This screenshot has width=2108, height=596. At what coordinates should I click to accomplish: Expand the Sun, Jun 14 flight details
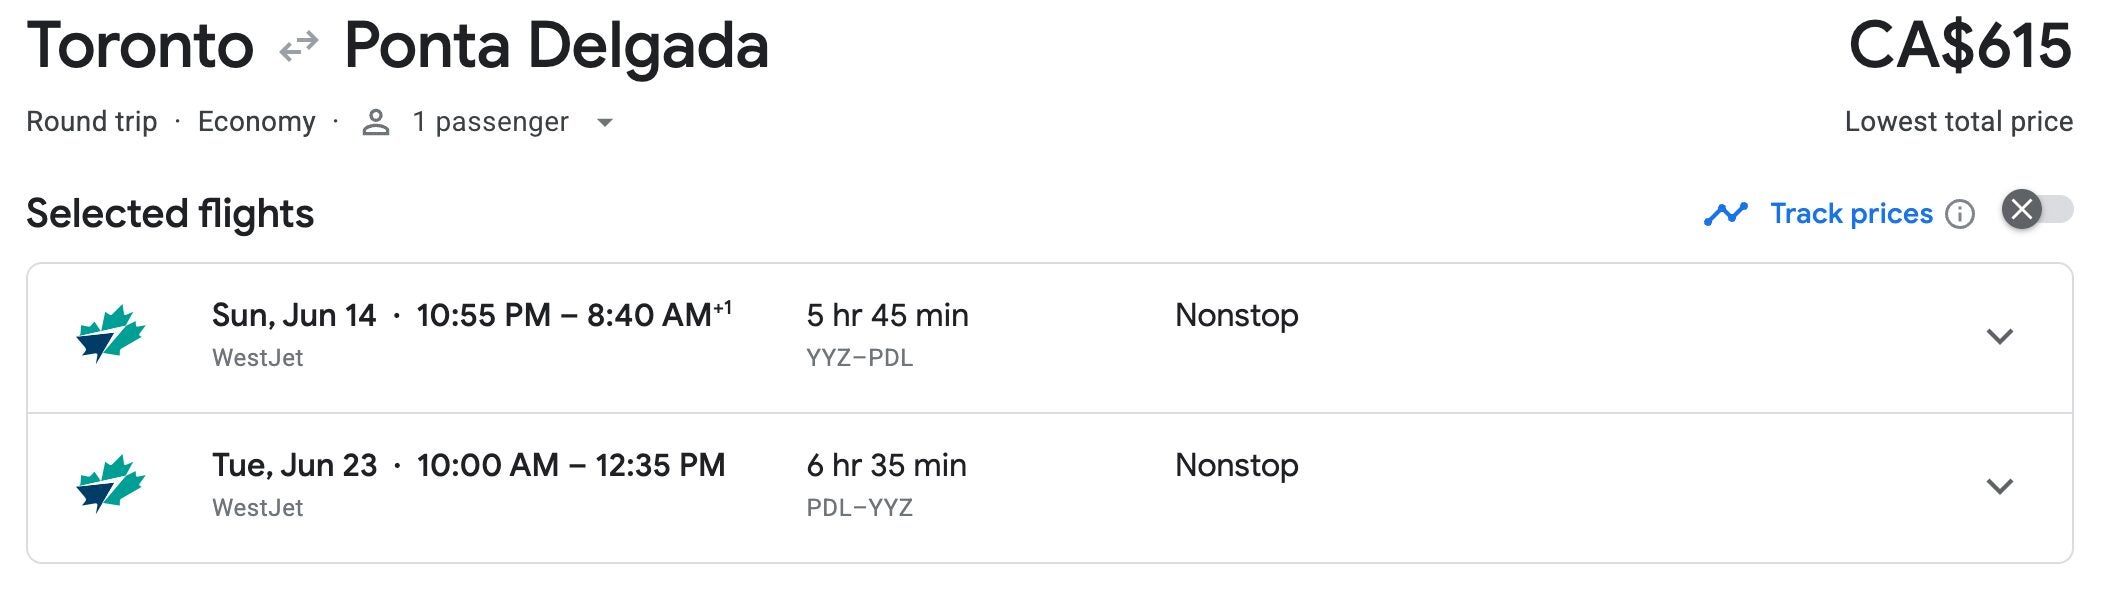pyautogui.click(x=1999, y=336)
